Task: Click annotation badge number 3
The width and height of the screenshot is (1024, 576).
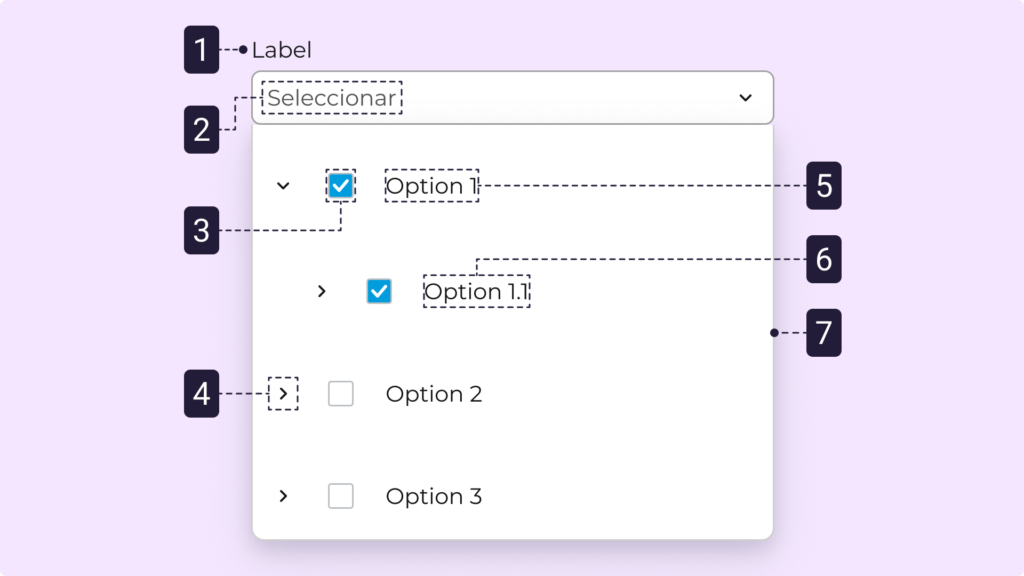Action: coord(201,231)
